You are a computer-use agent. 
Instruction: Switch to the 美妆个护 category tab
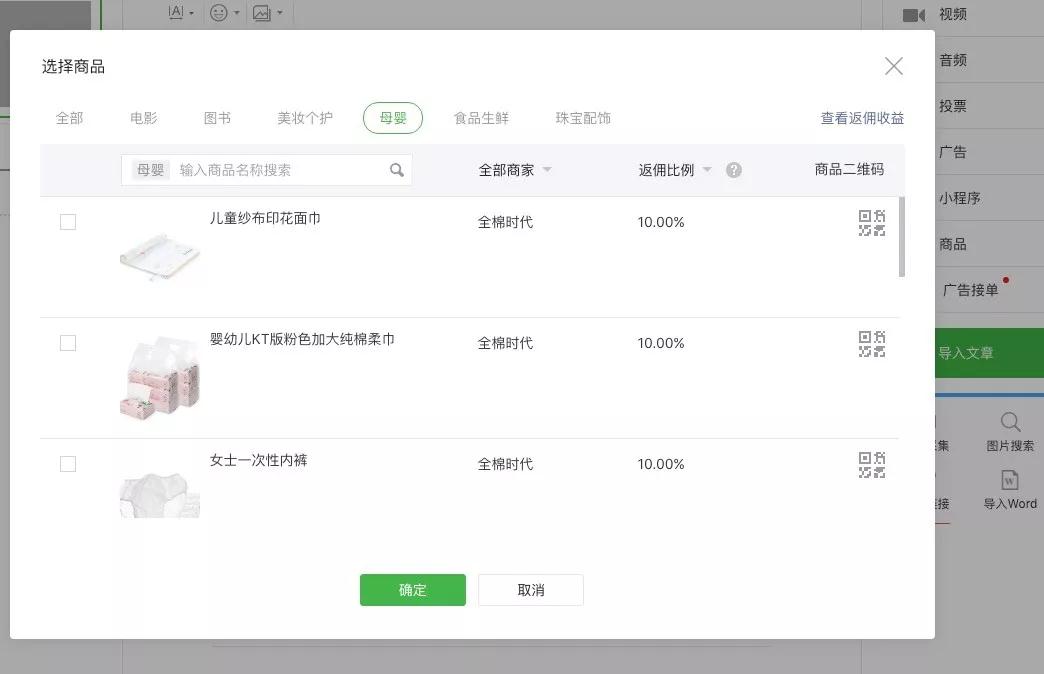point(305,118)
